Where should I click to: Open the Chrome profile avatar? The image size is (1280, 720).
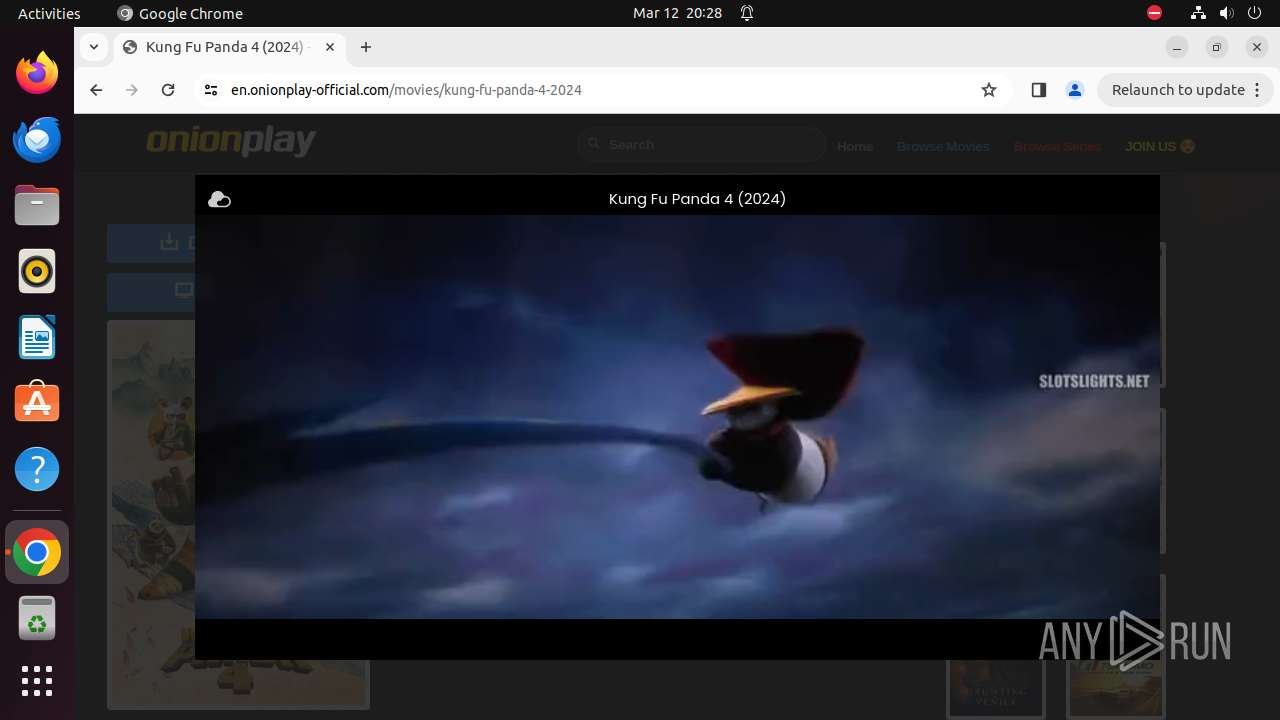(1075, 90)
